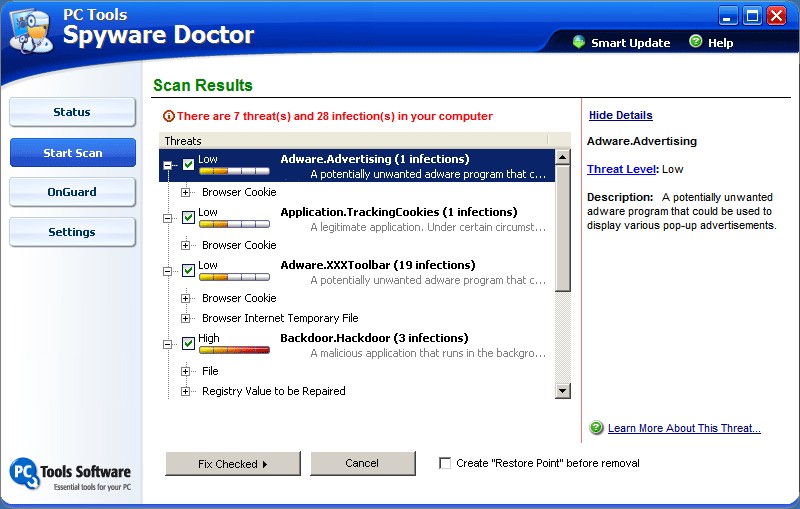Click the Smart Update globe icon
The height and width of the screenshot is (509, 800).
[579, 42]
